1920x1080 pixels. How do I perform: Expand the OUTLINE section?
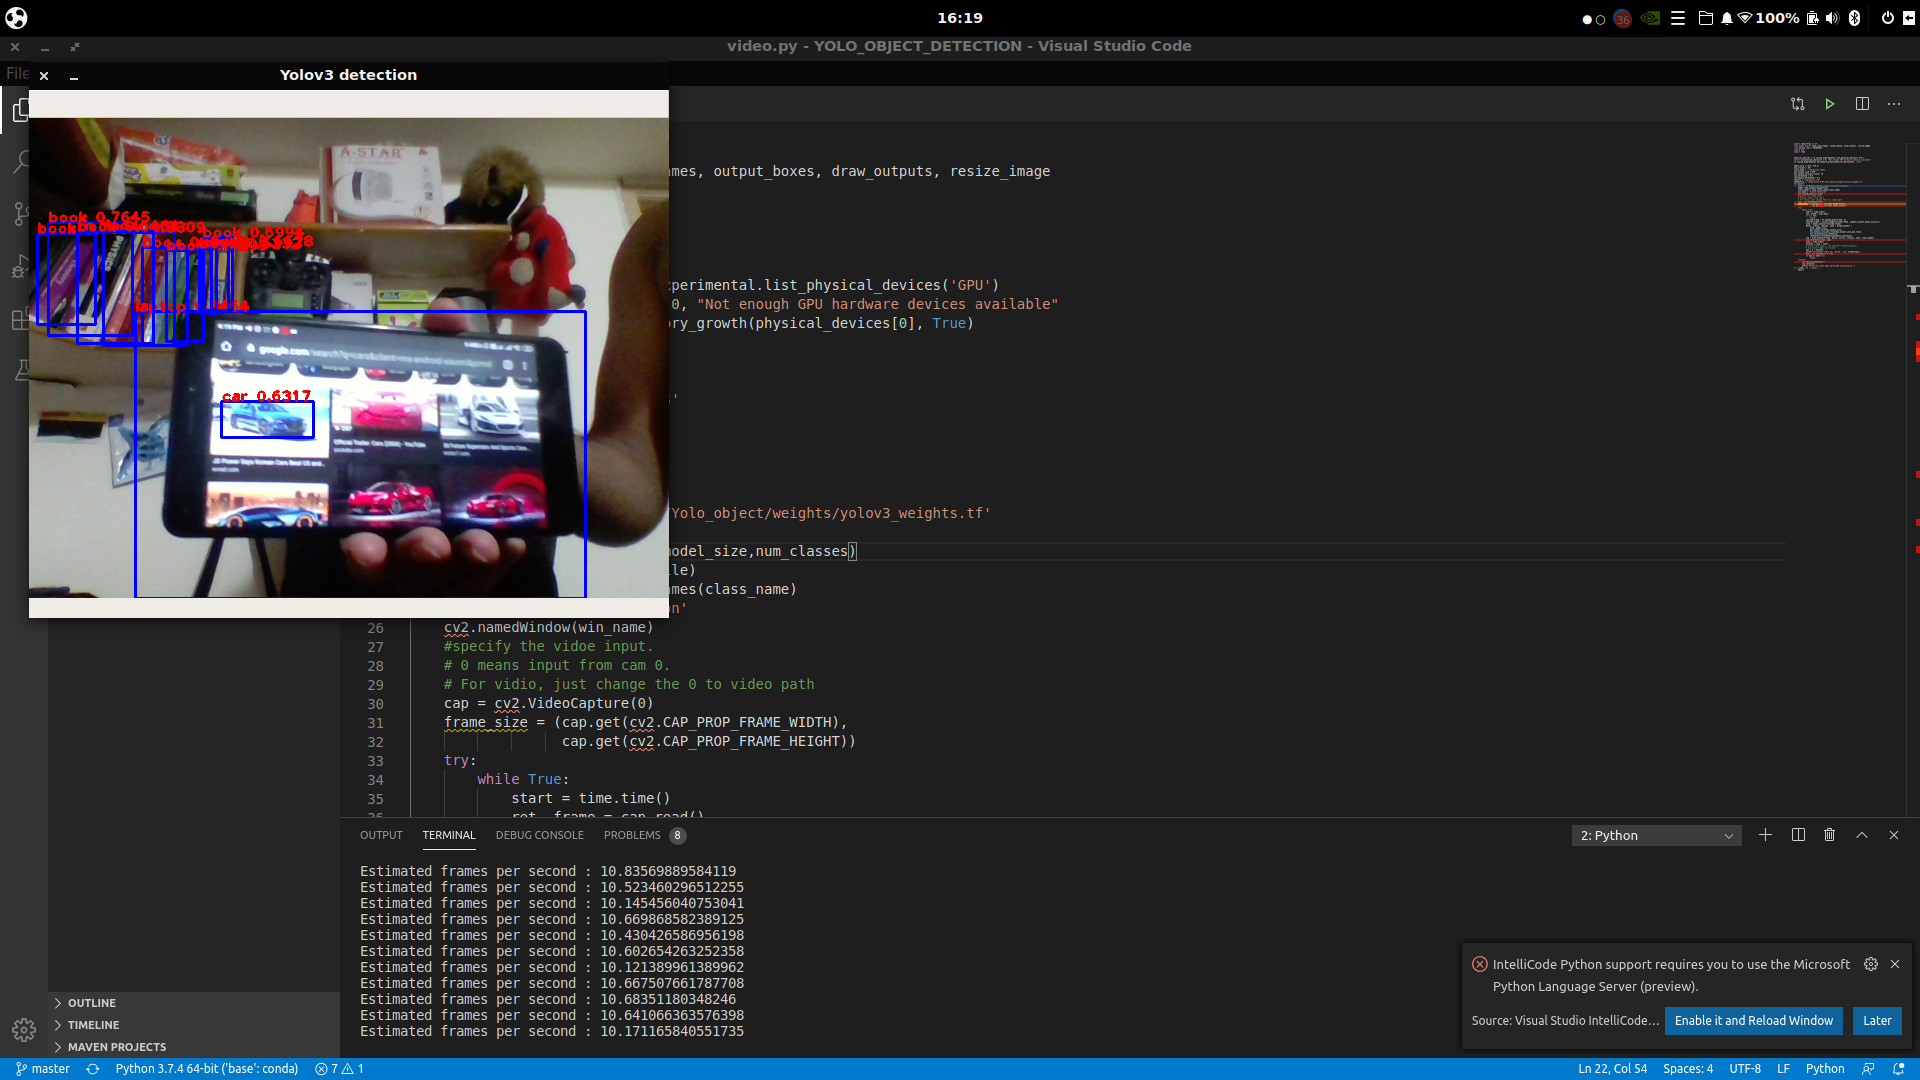92,1003
